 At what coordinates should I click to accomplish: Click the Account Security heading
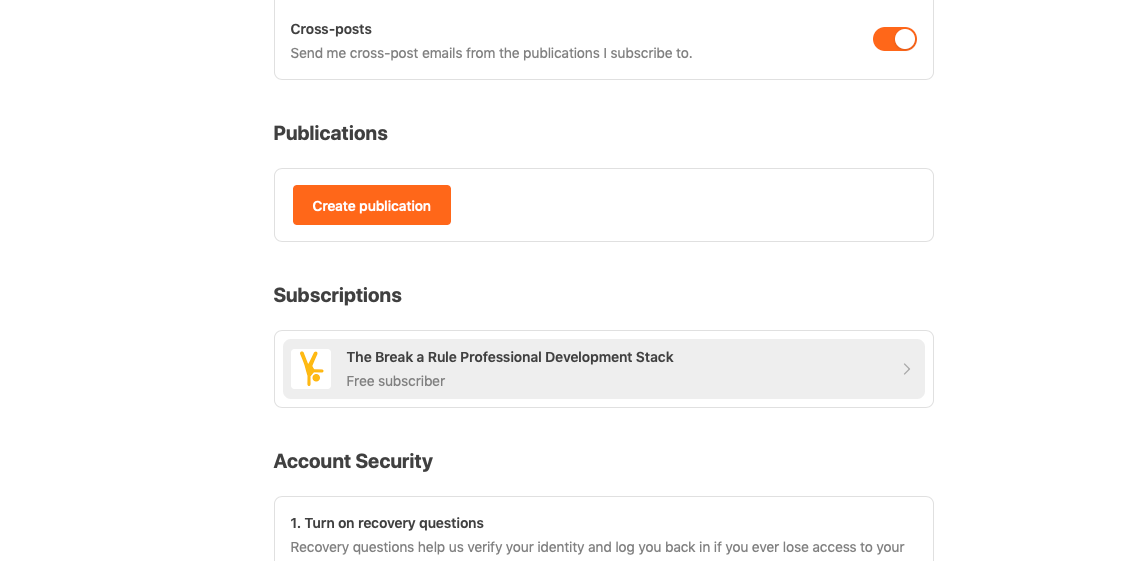353,461
